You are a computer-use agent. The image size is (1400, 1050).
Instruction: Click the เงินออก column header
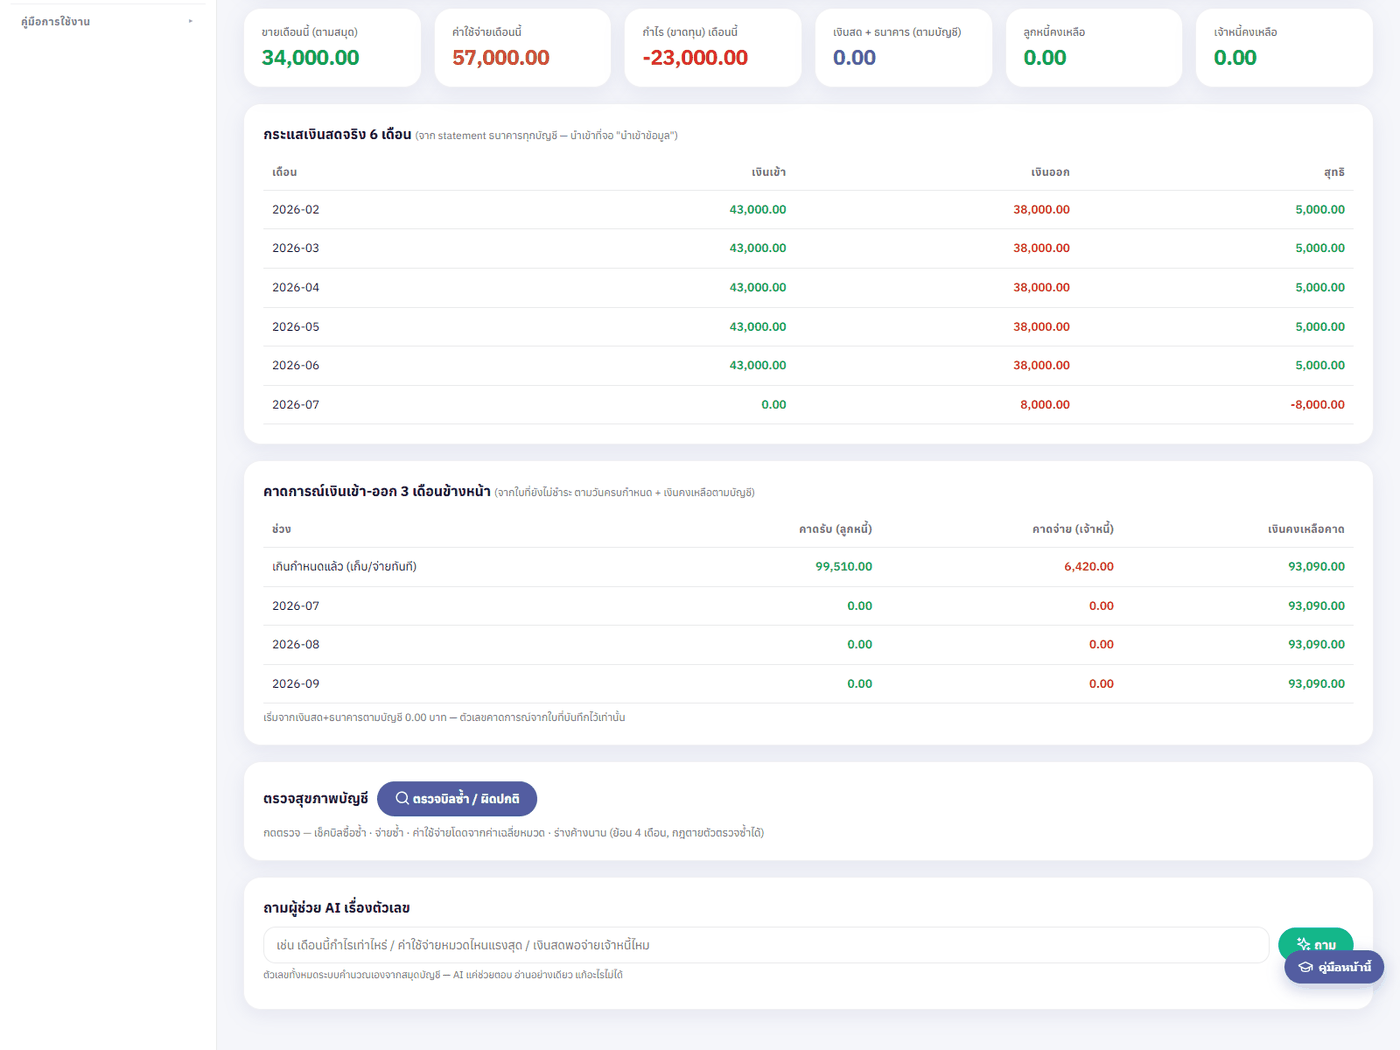pos(1050,172)
